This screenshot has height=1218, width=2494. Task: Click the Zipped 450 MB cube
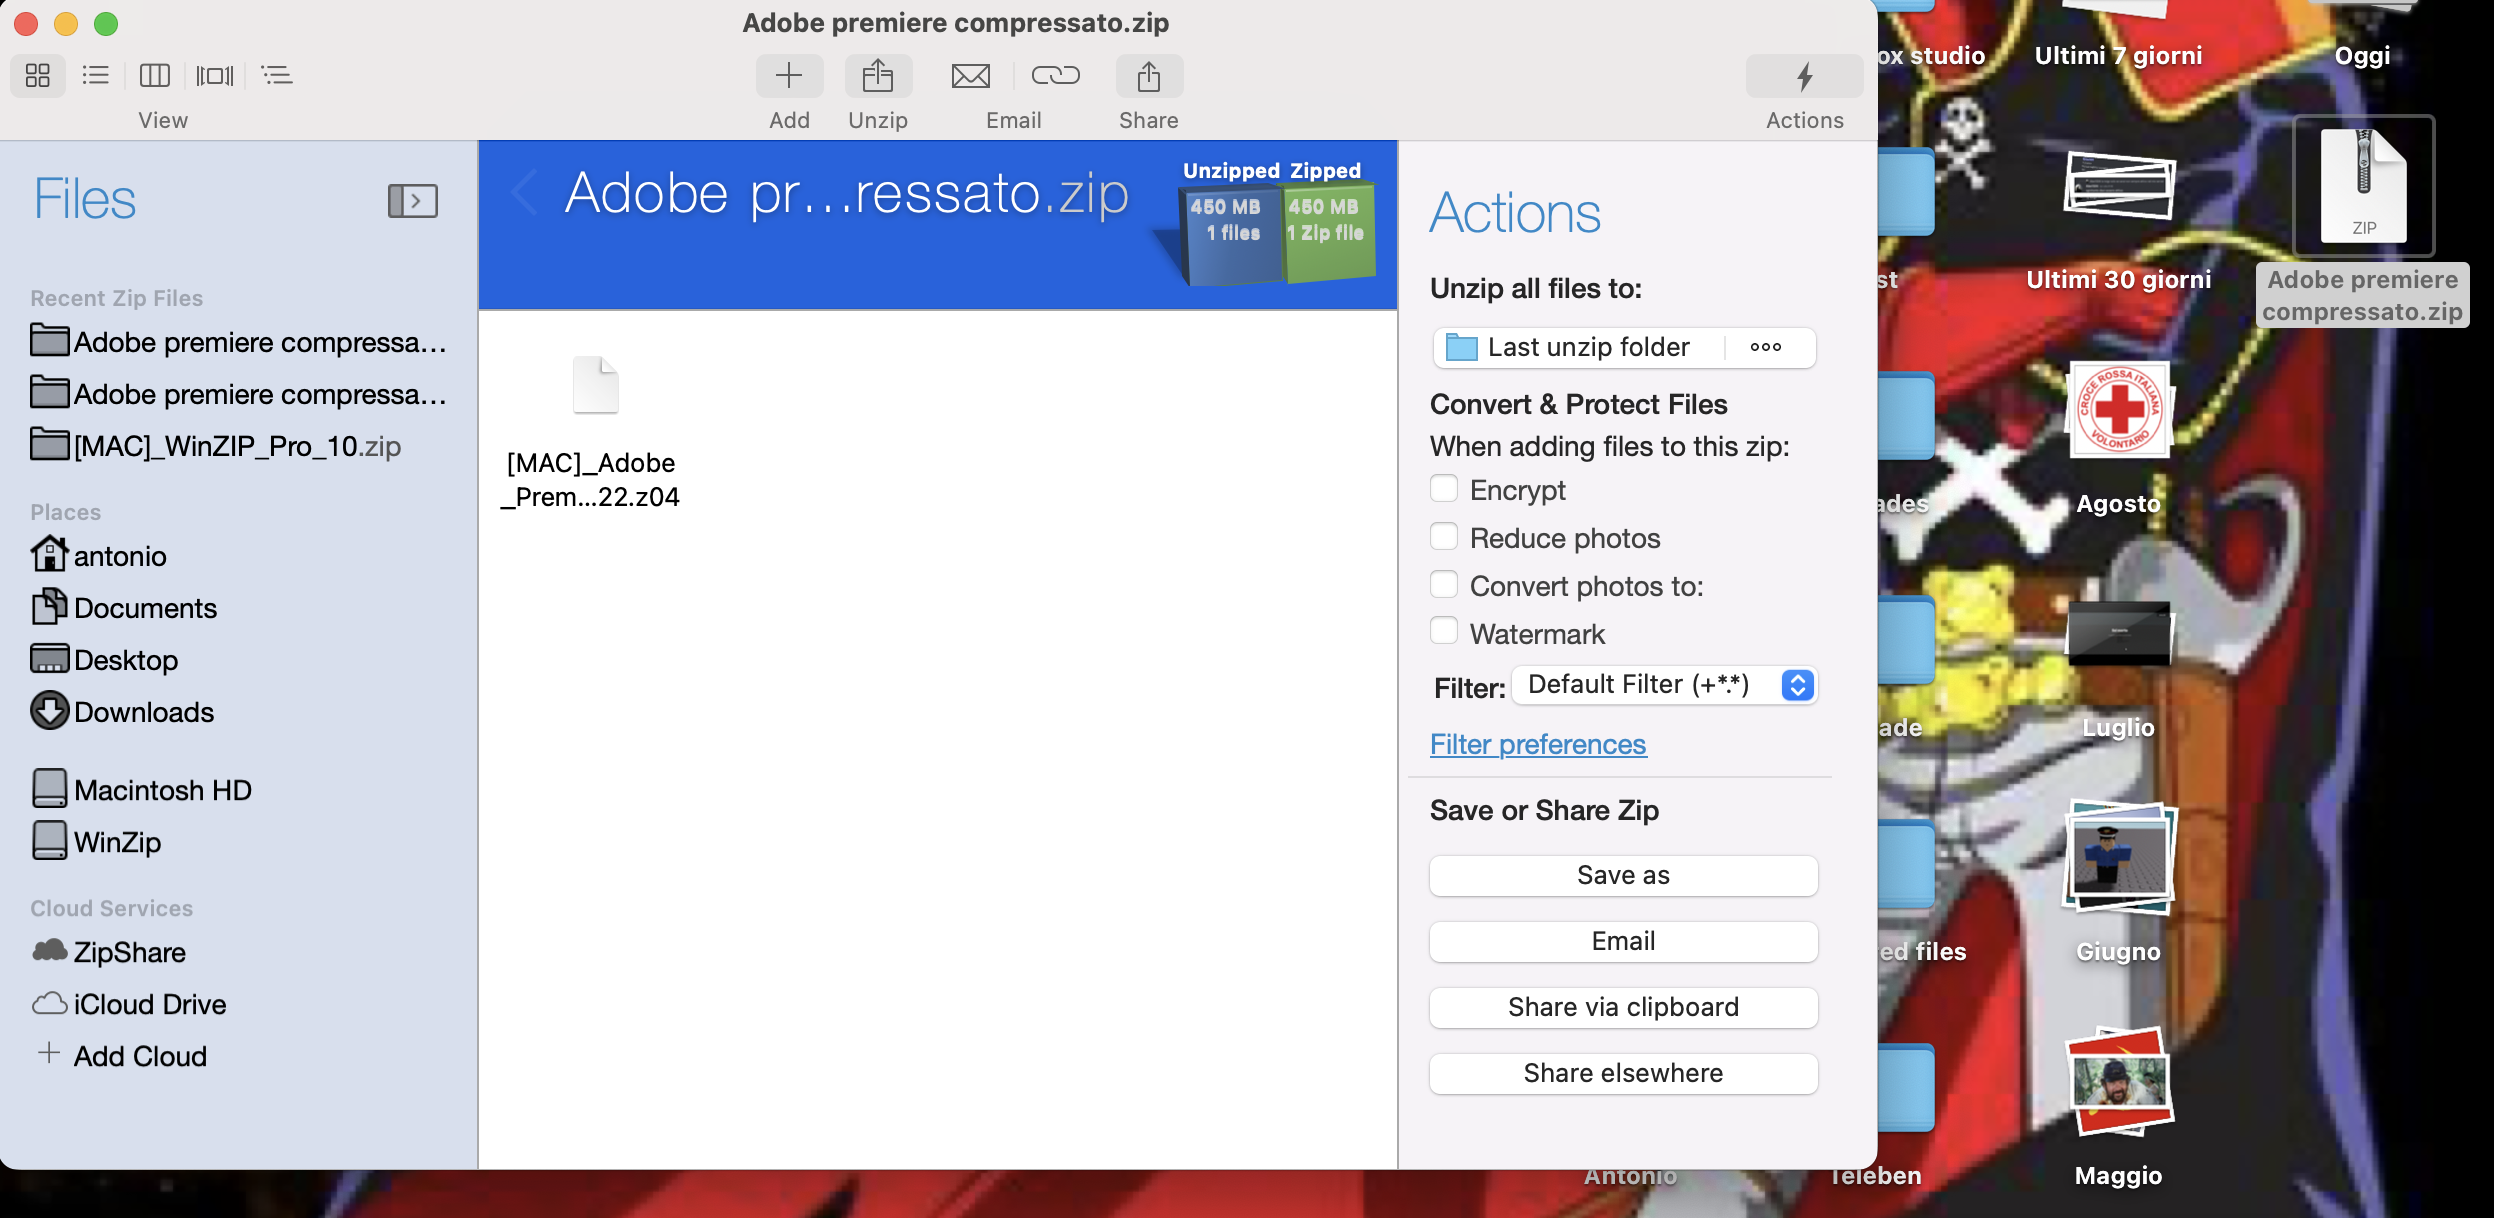point(1329,230)
